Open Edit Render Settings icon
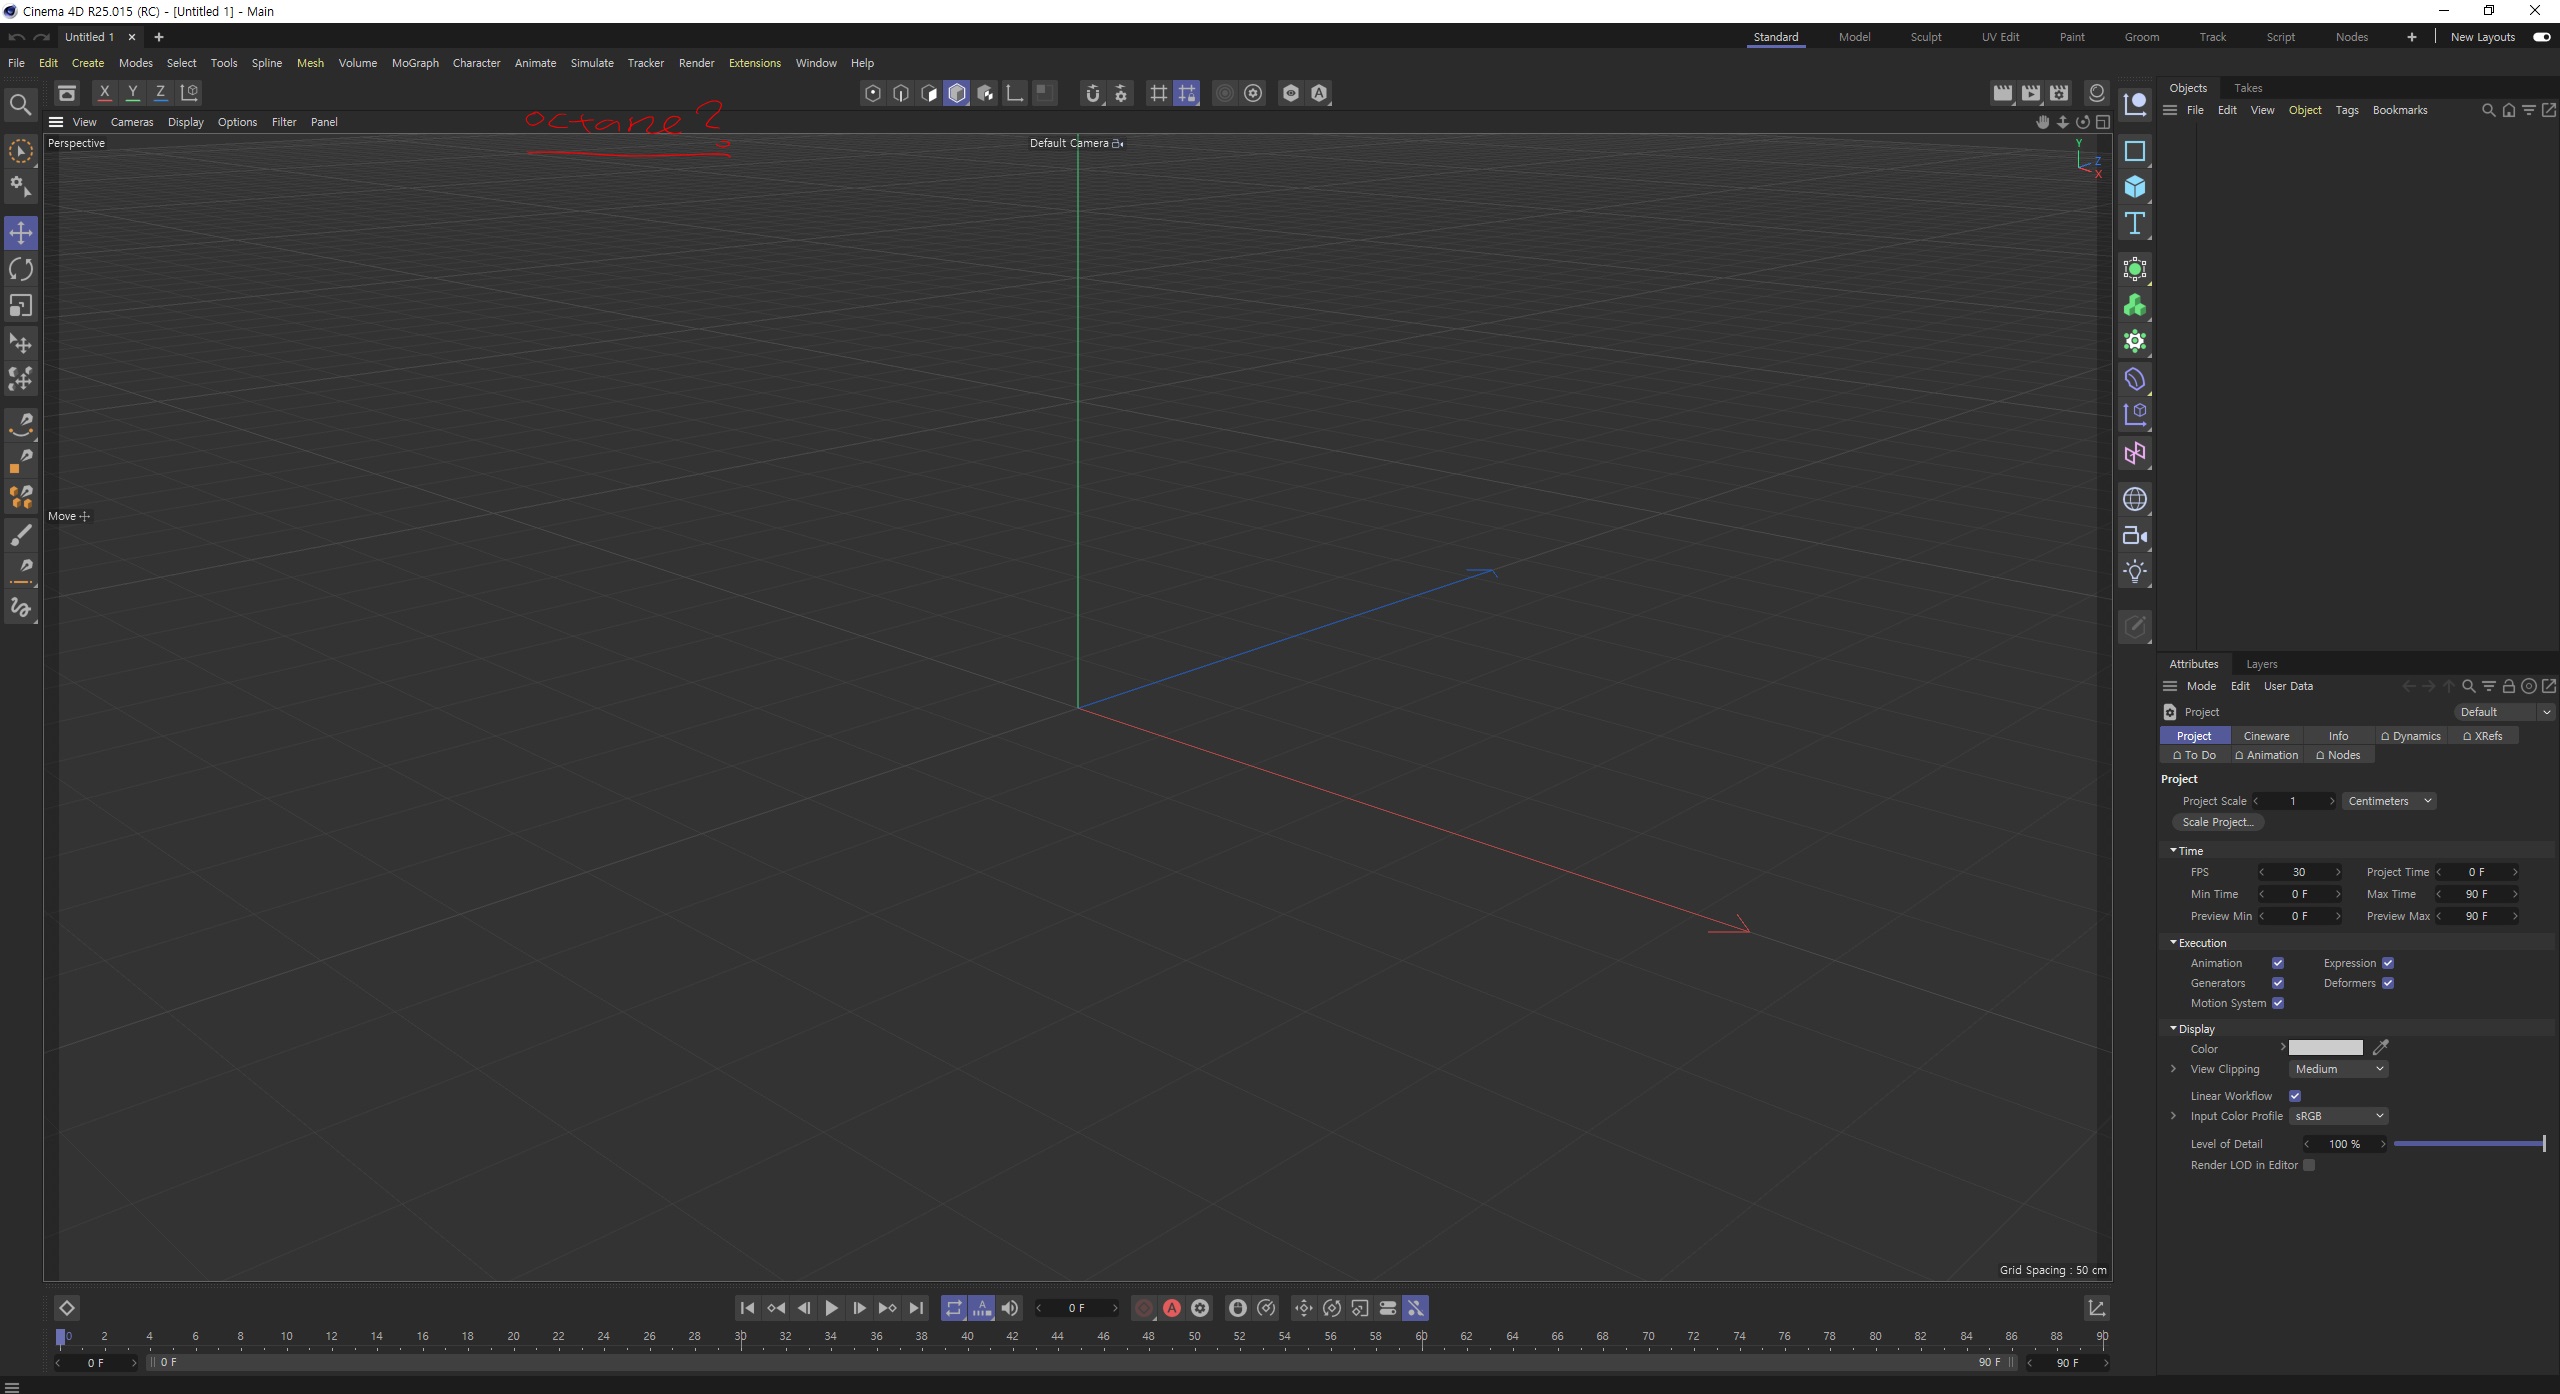The width and height of the screenshot is (2560, 1394). (x=2059, y=93)
